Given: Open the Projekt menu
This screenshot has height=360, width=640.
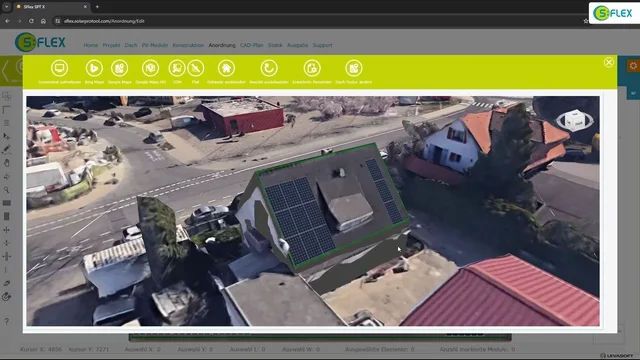Looking at the screenshot, I should [111, 45].
